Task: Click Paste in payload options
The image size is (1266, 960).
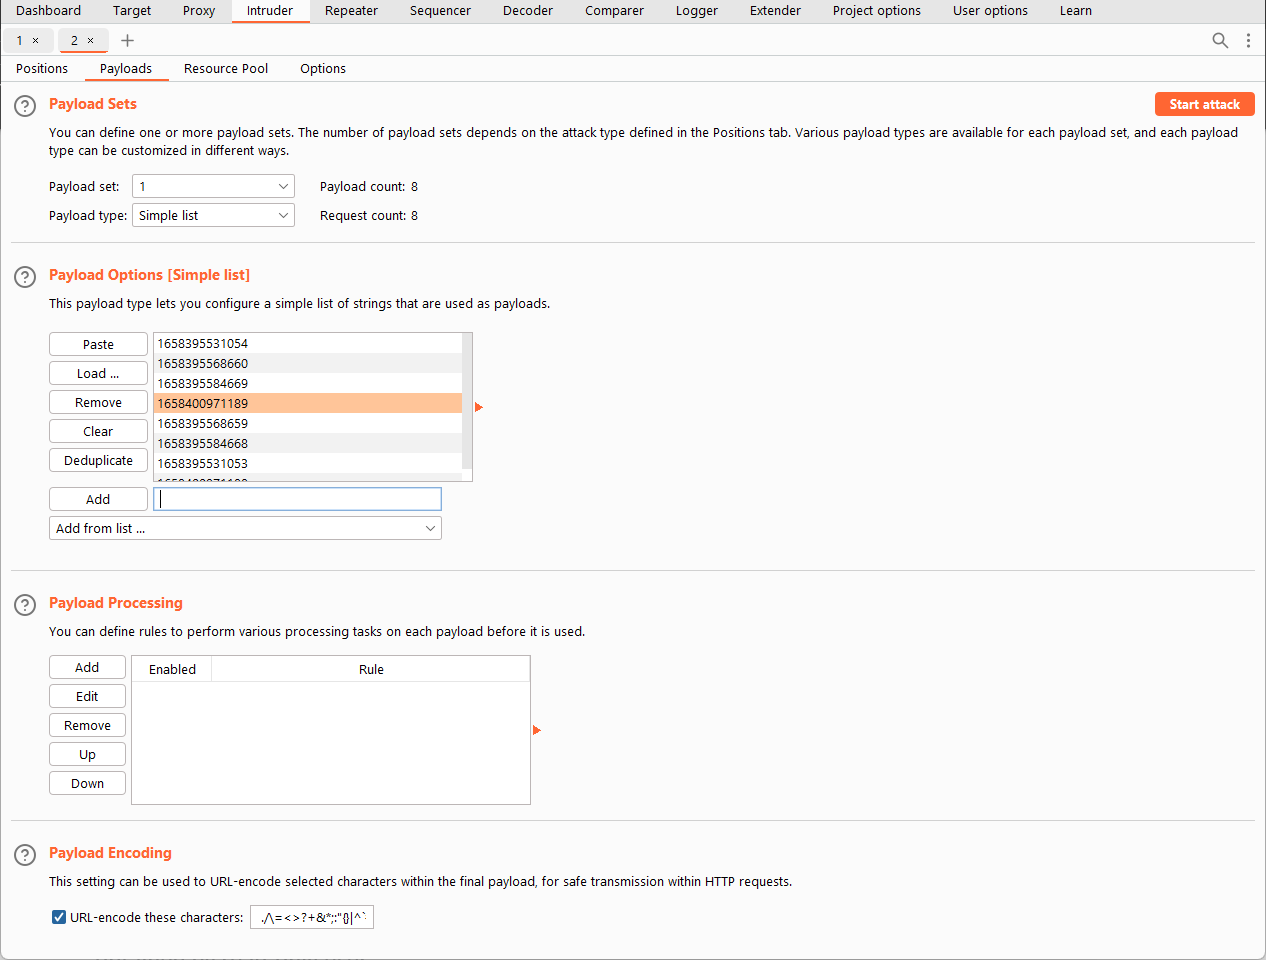Action: click(98, 344)
